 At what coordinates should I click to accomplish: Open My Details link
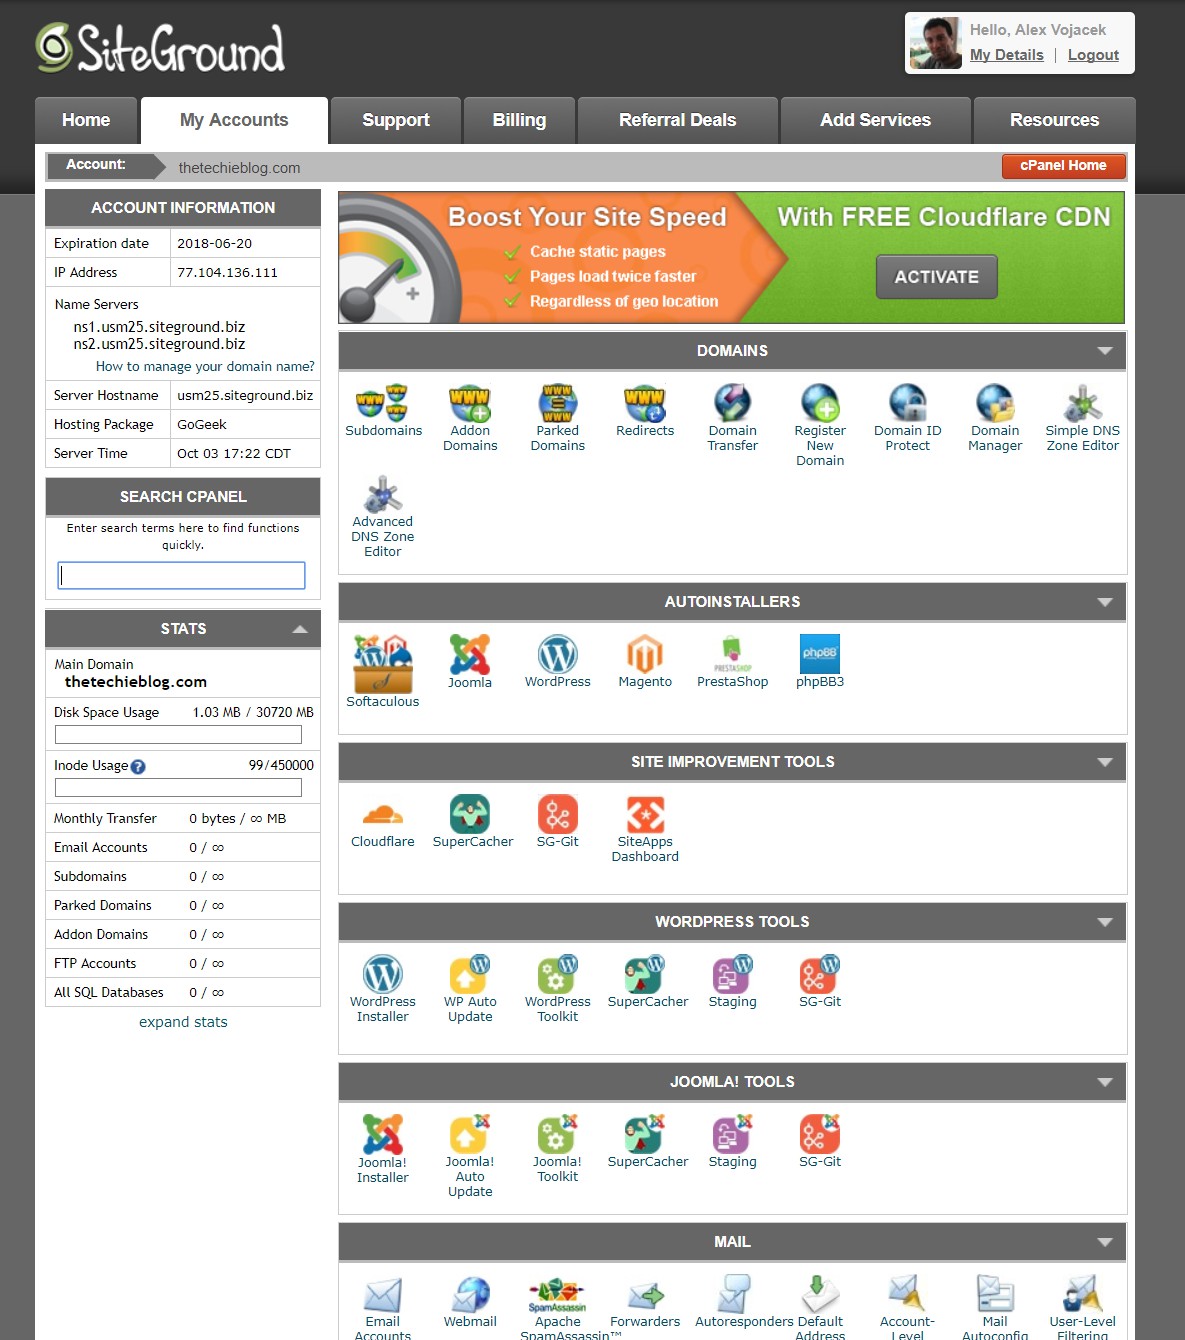click(1006, 55)
